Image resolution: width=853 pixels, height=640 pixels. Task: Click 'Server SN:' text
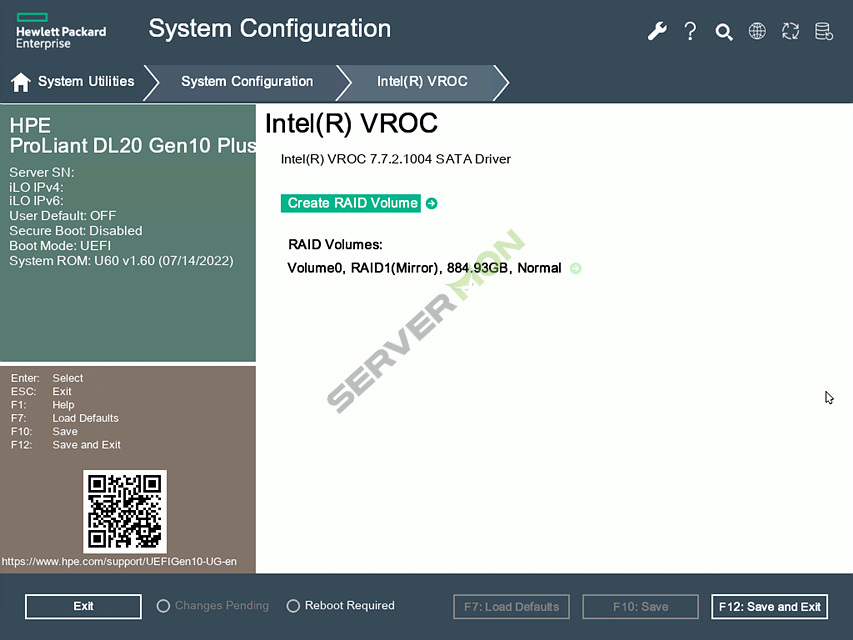click(x=42, y=173)
